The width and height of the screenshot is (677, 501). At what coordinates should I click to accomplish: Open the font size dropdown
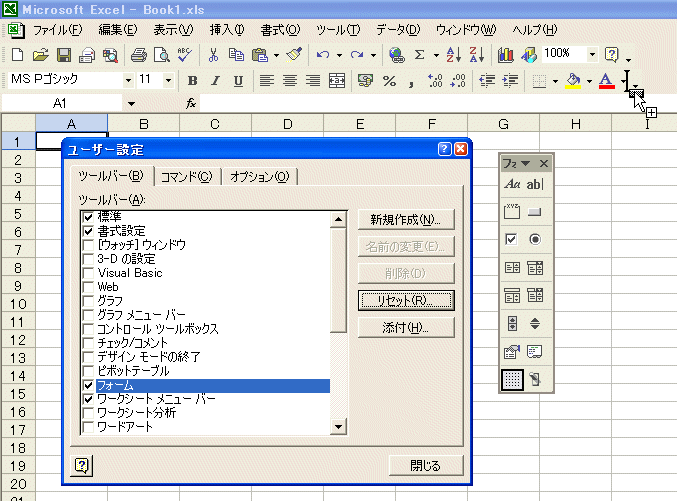click(168, 80)
